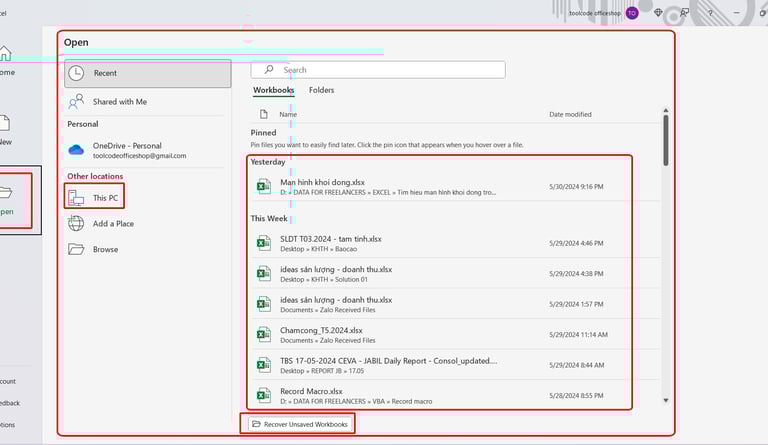Viewport: 768px width, 445px height.
Task: Select the Recent location with clock icon
Action: [x=147, y=73]
